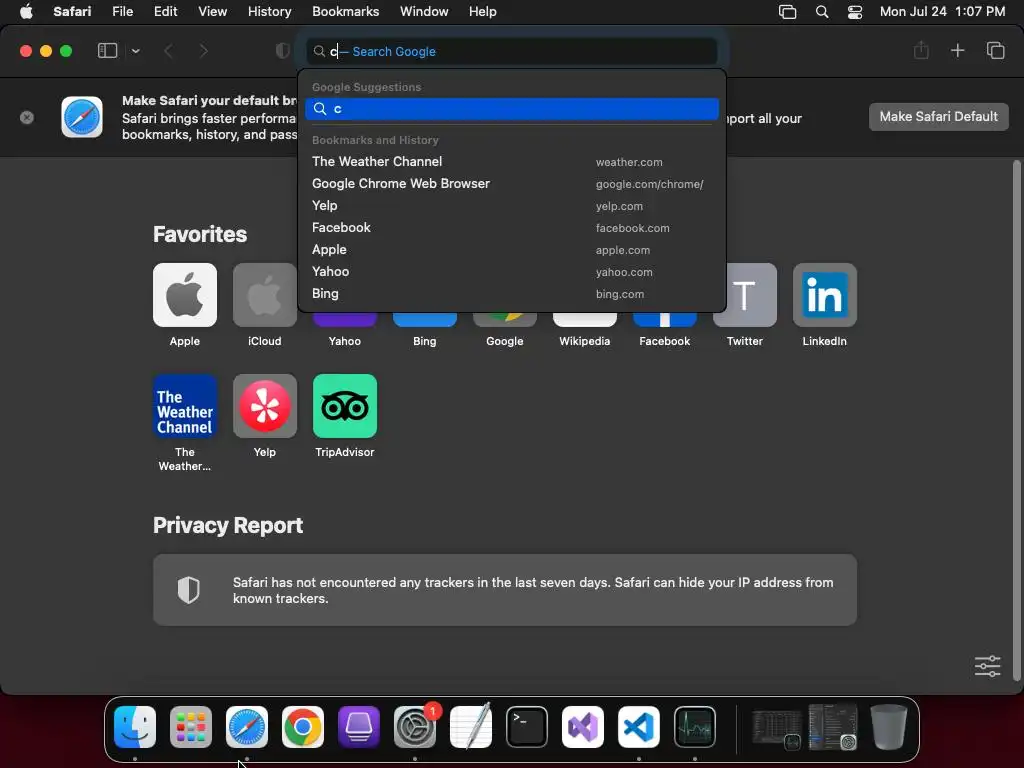This screenshot has width=1024, height=768.
Task: Click the page vertical scrollbar
Action: [1016, 420]
